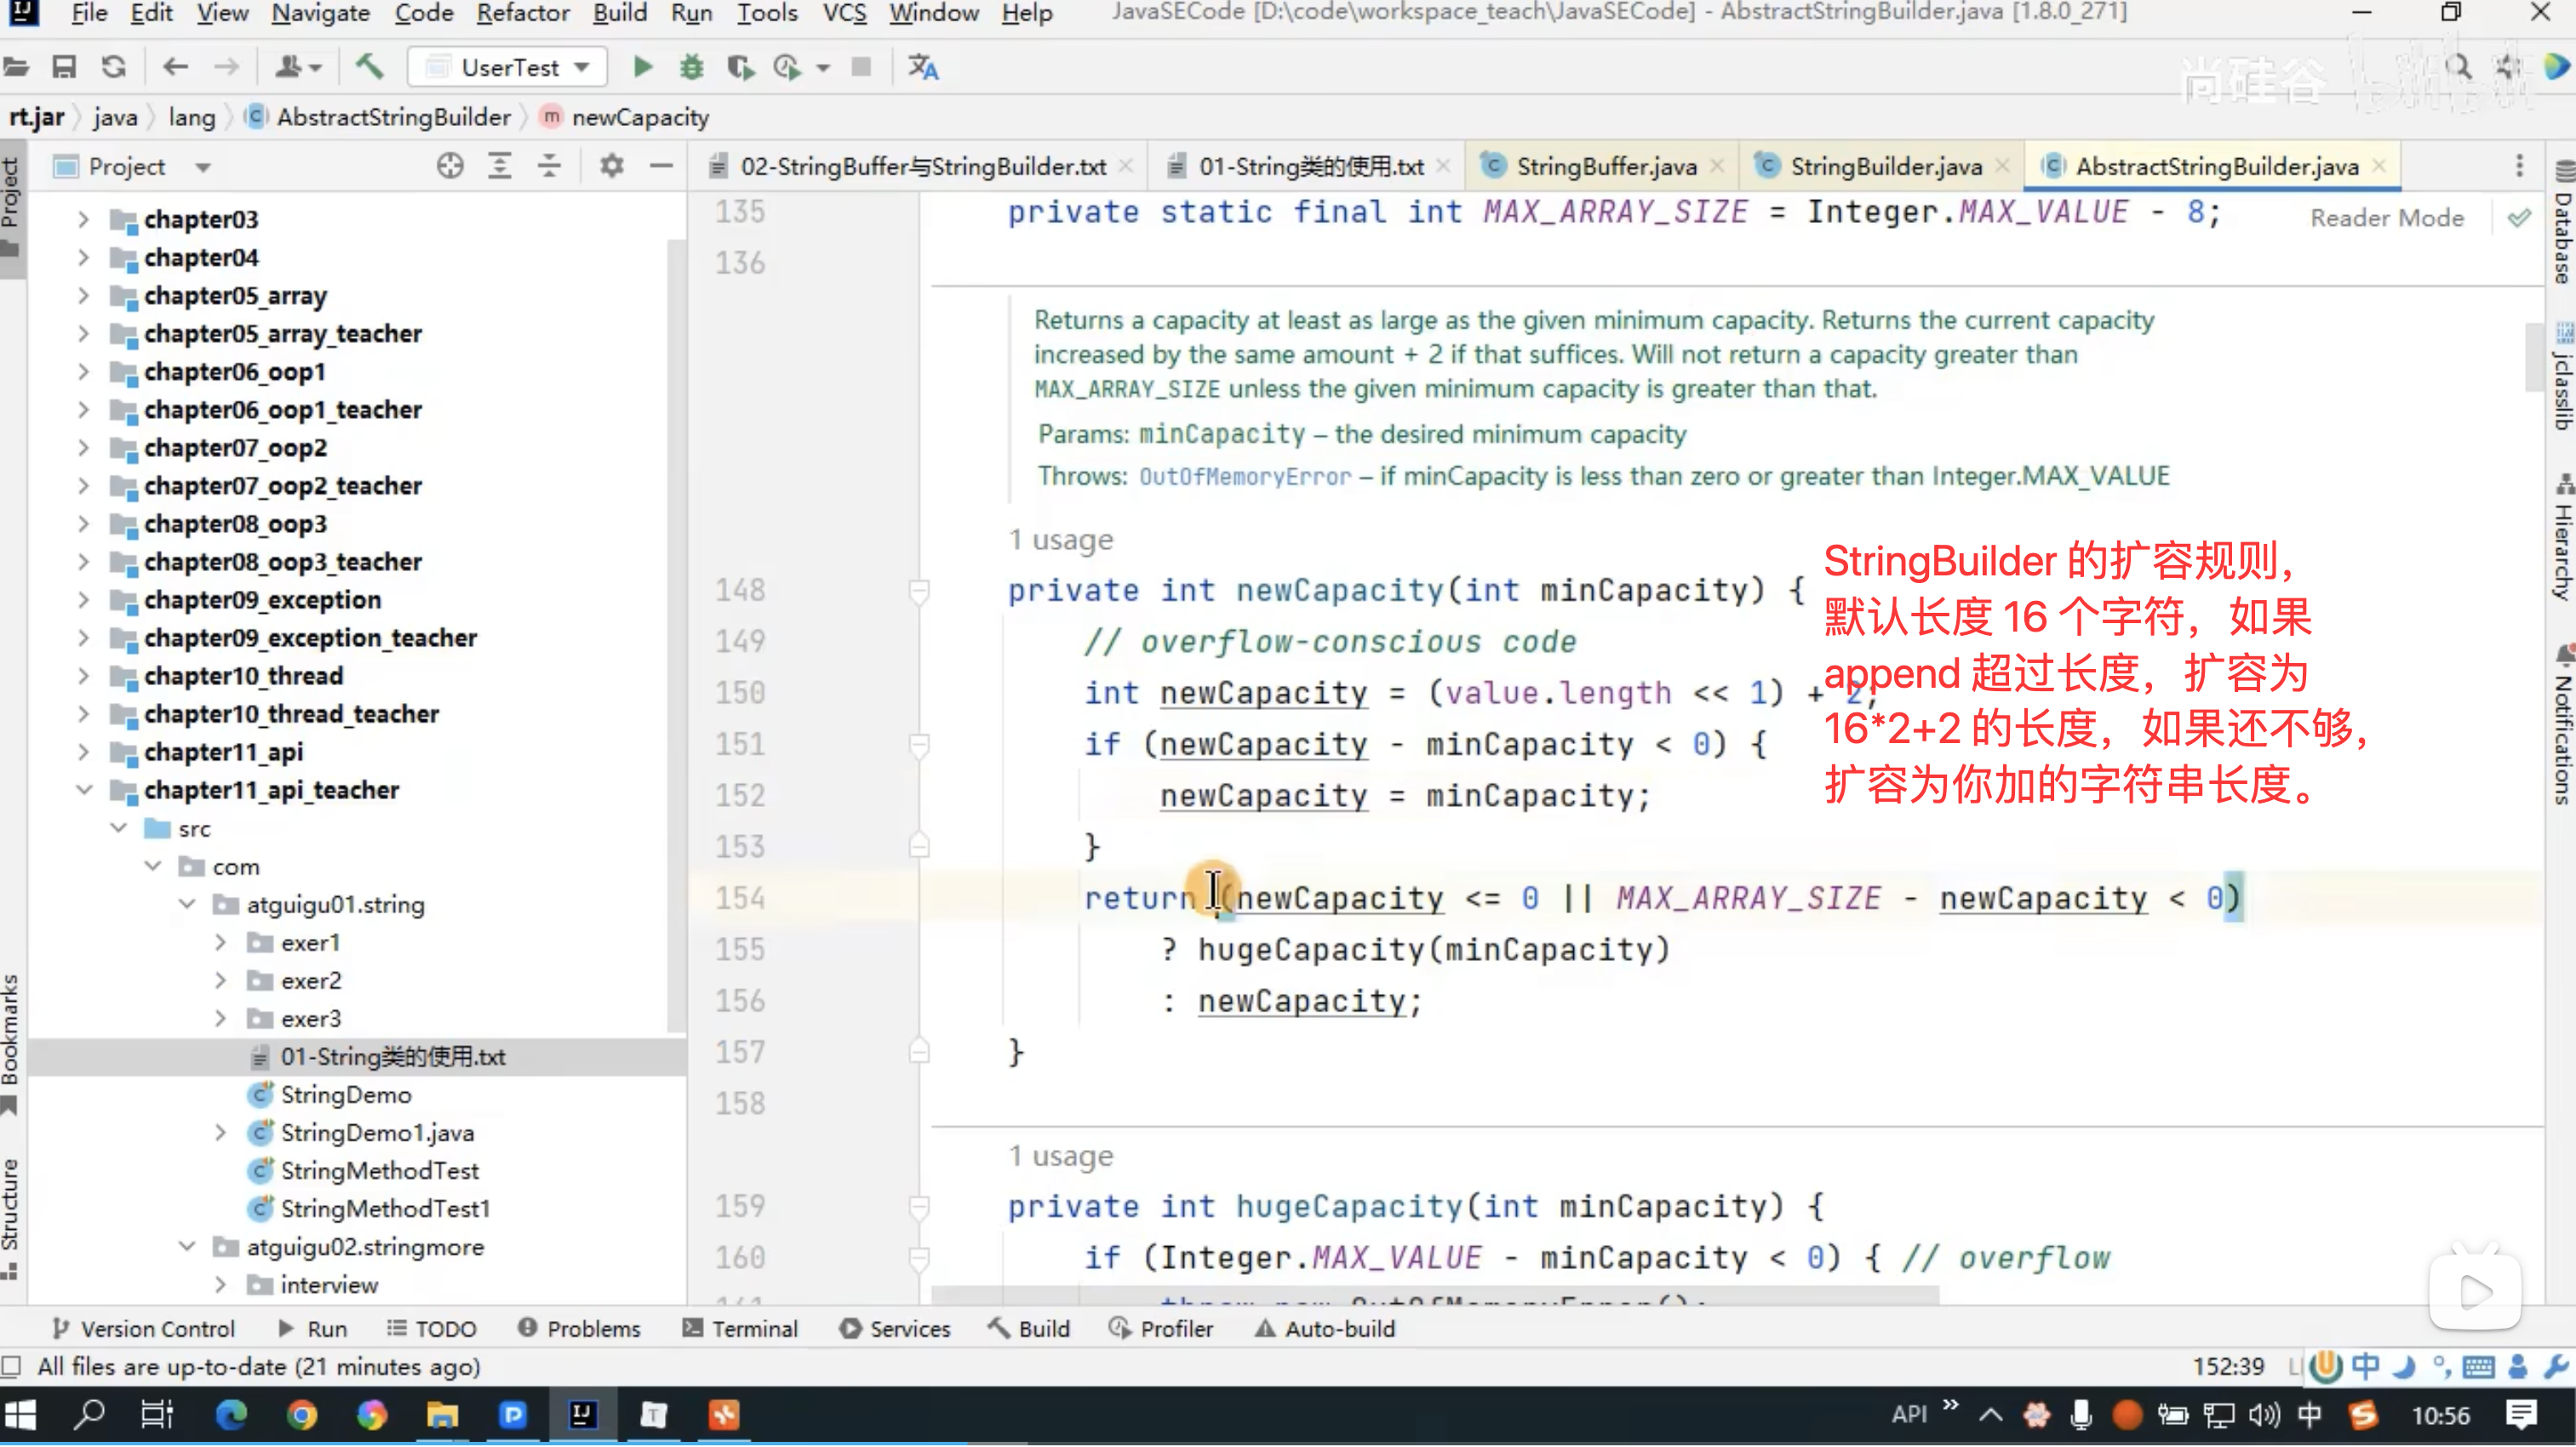Click Collapse All icon in Project panel
The height and width of the screenshot is (1447, 2576).
click(549, 166)
